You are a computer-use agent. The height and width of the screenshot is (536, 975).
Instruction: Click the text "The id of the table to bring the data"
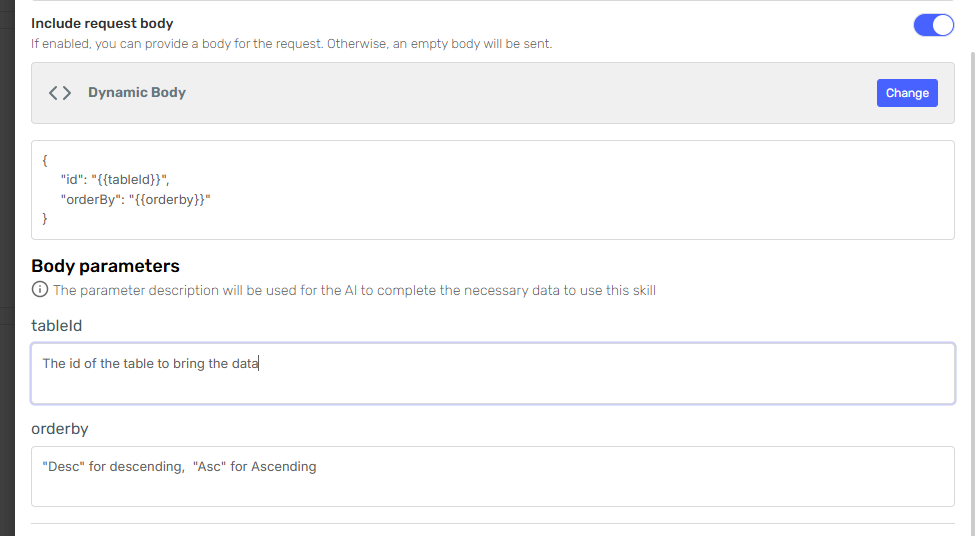[x=150, y=364]
